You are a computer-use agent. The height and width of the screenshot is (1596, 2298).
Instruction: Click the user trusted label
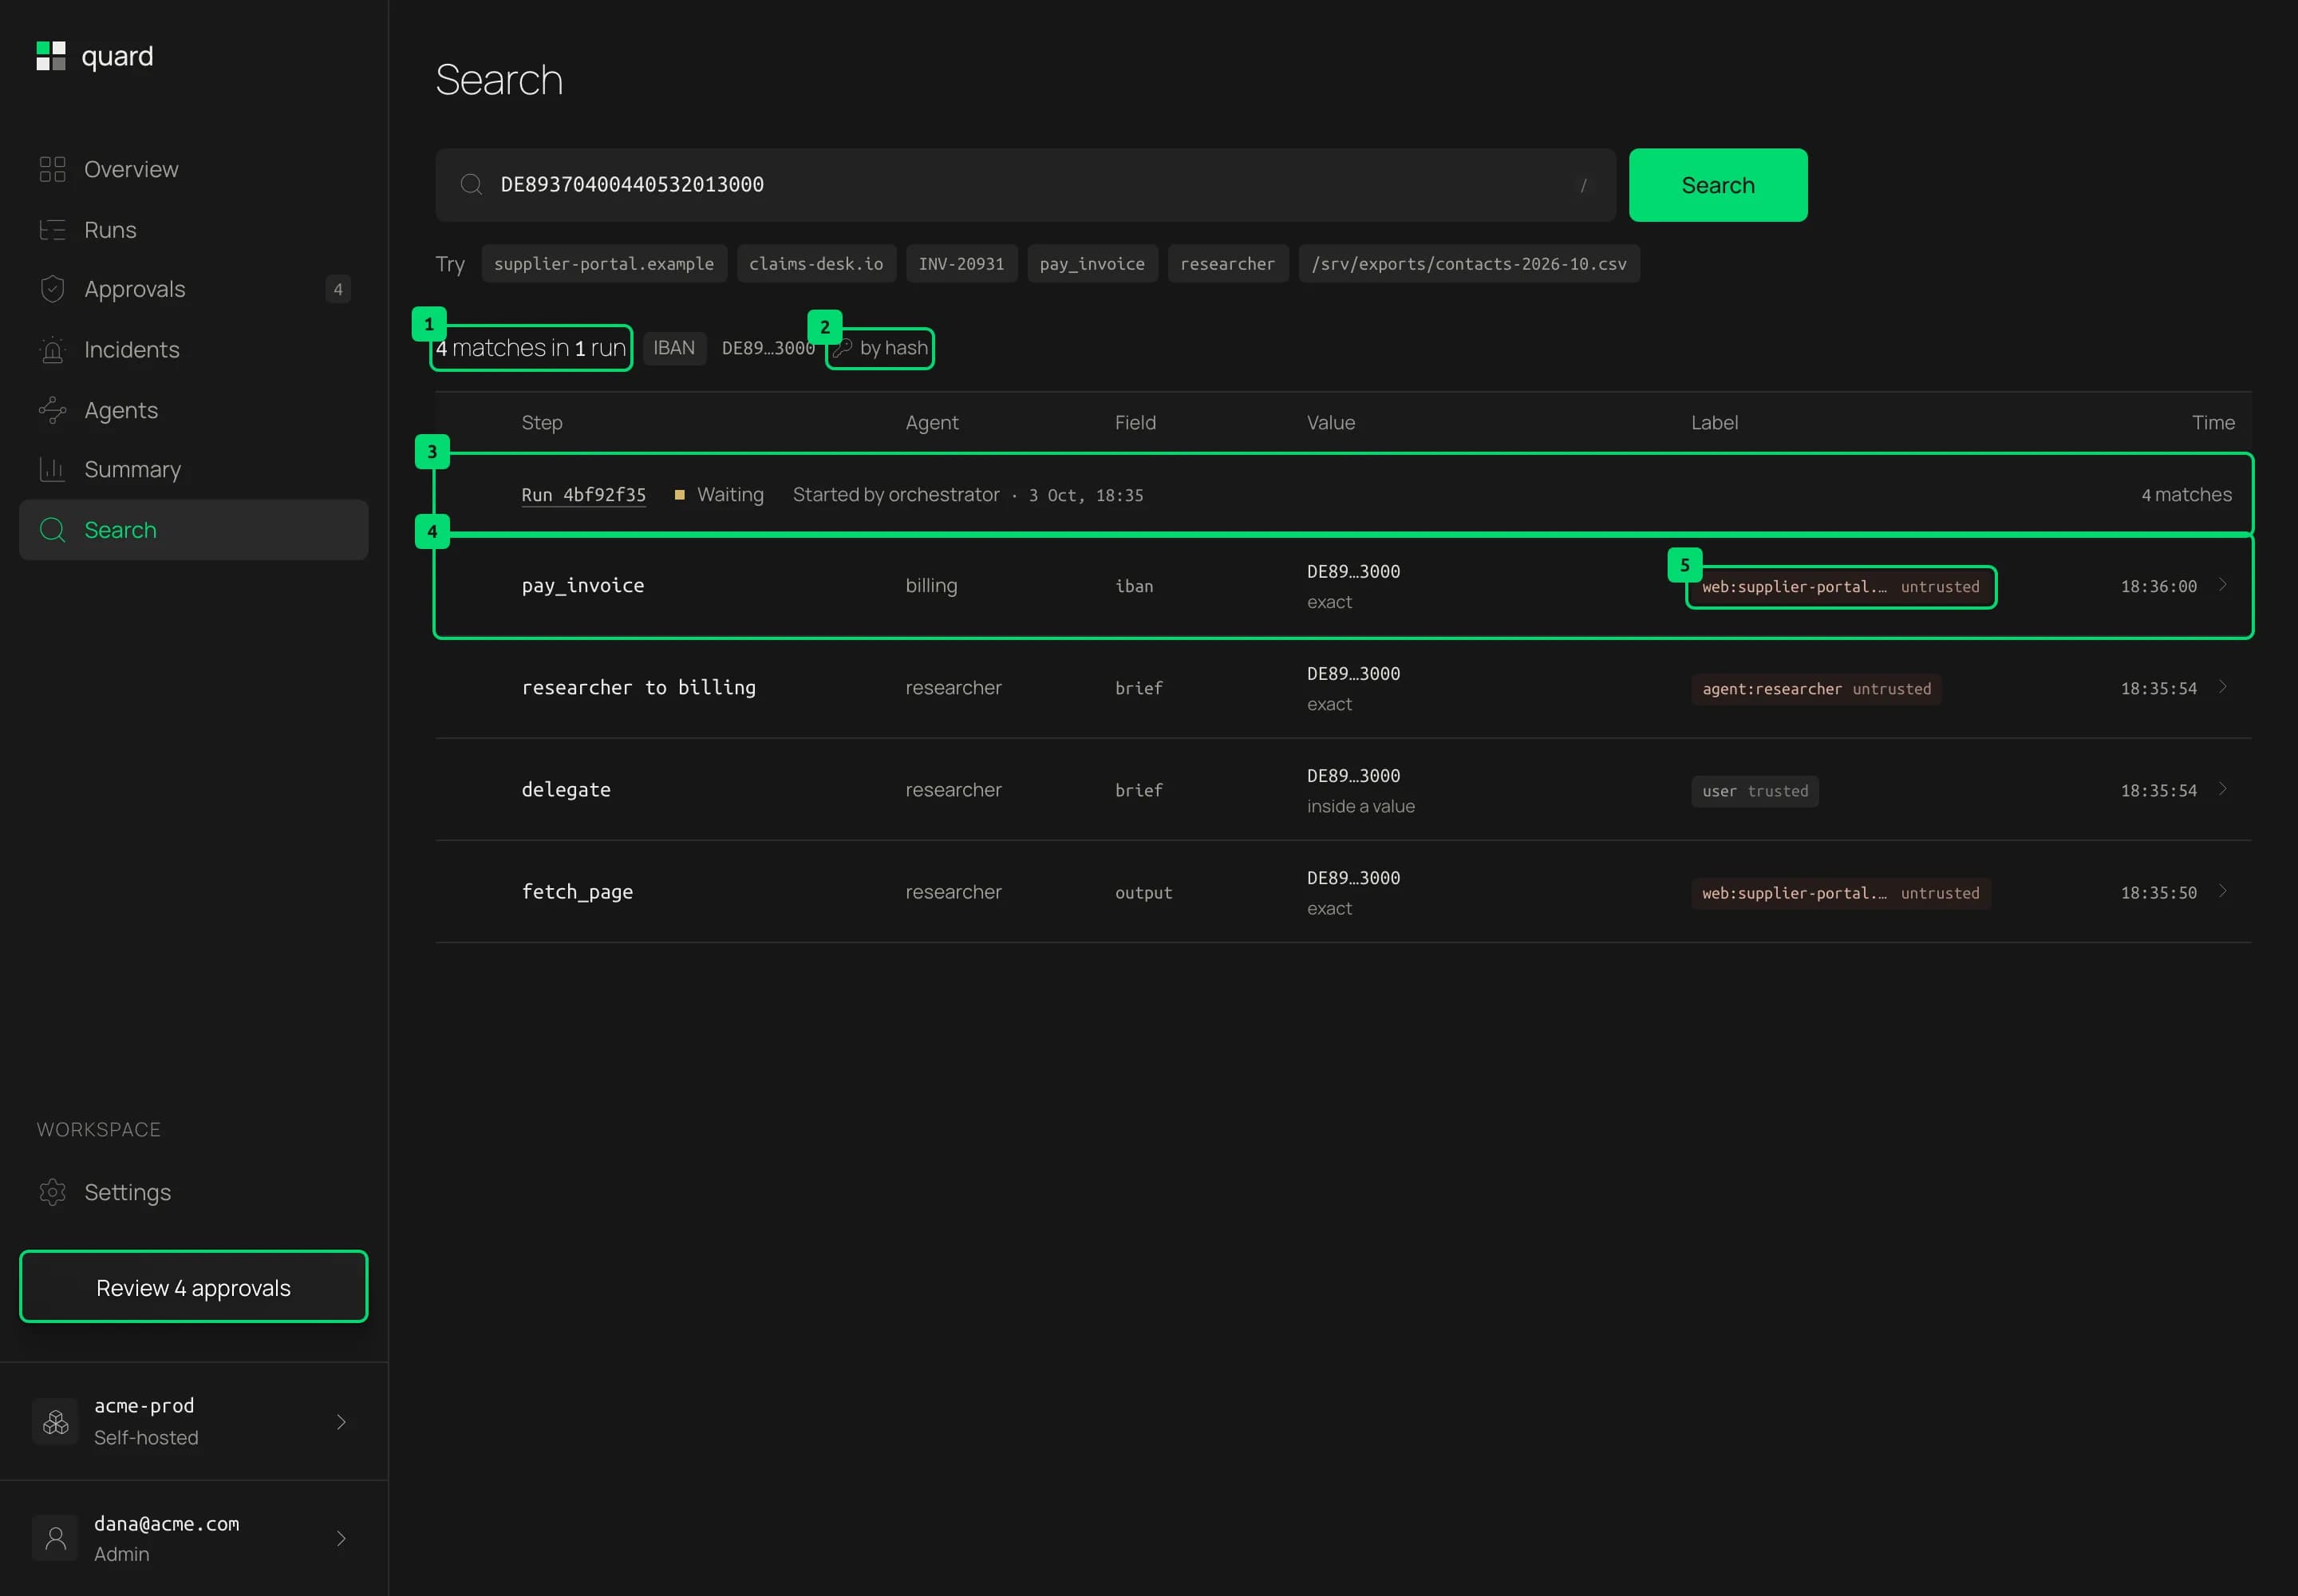pos(1755,791)
